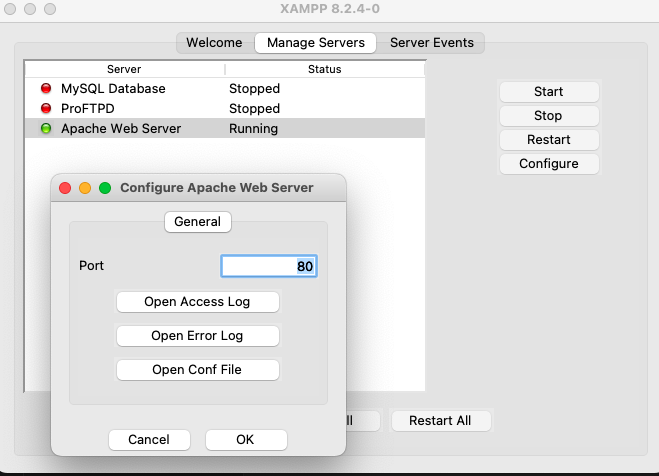Click the Restart server button

[548, 139]
